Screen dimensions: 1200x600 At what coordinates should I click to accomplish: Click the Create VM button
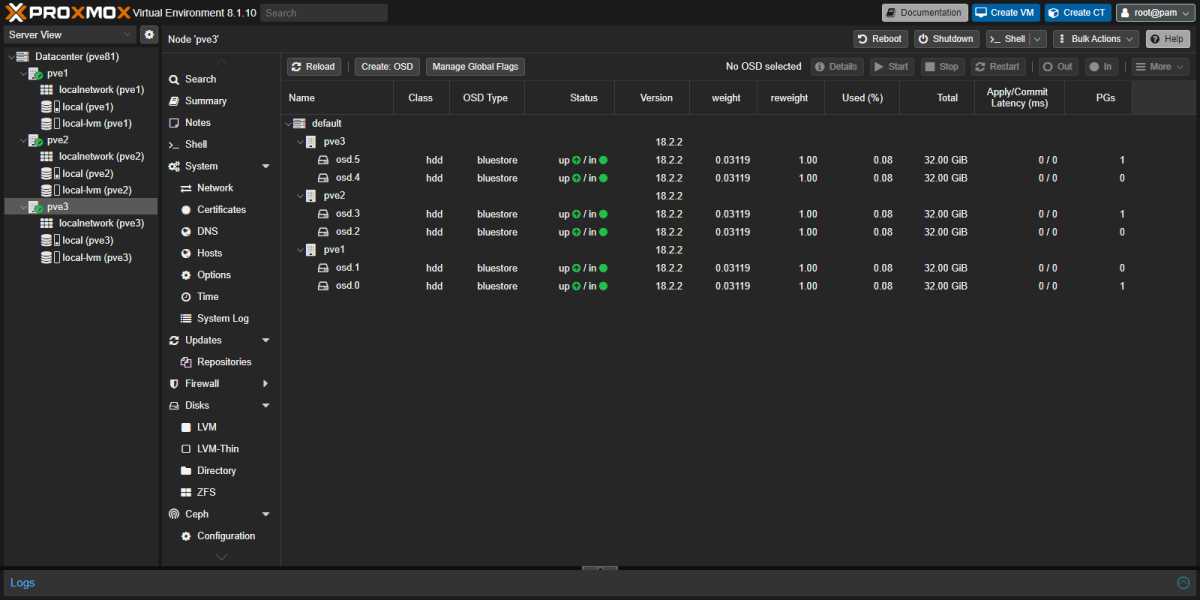point(1006,13)
